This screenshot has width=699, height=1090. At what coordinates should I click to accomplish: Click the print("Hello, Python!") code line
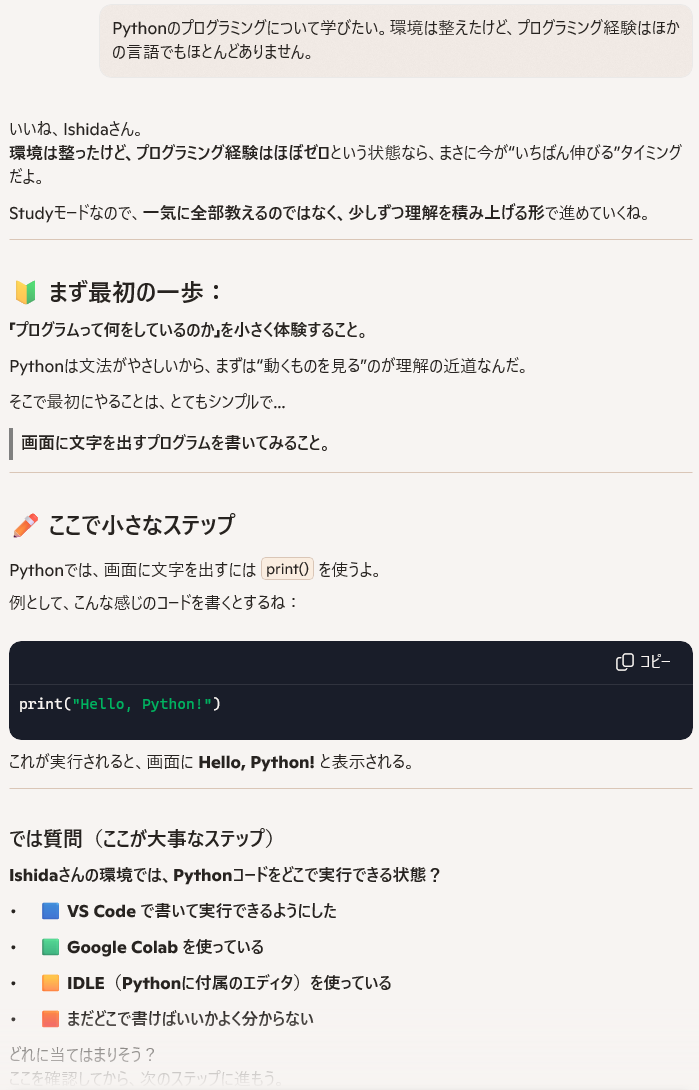point(120,704)
